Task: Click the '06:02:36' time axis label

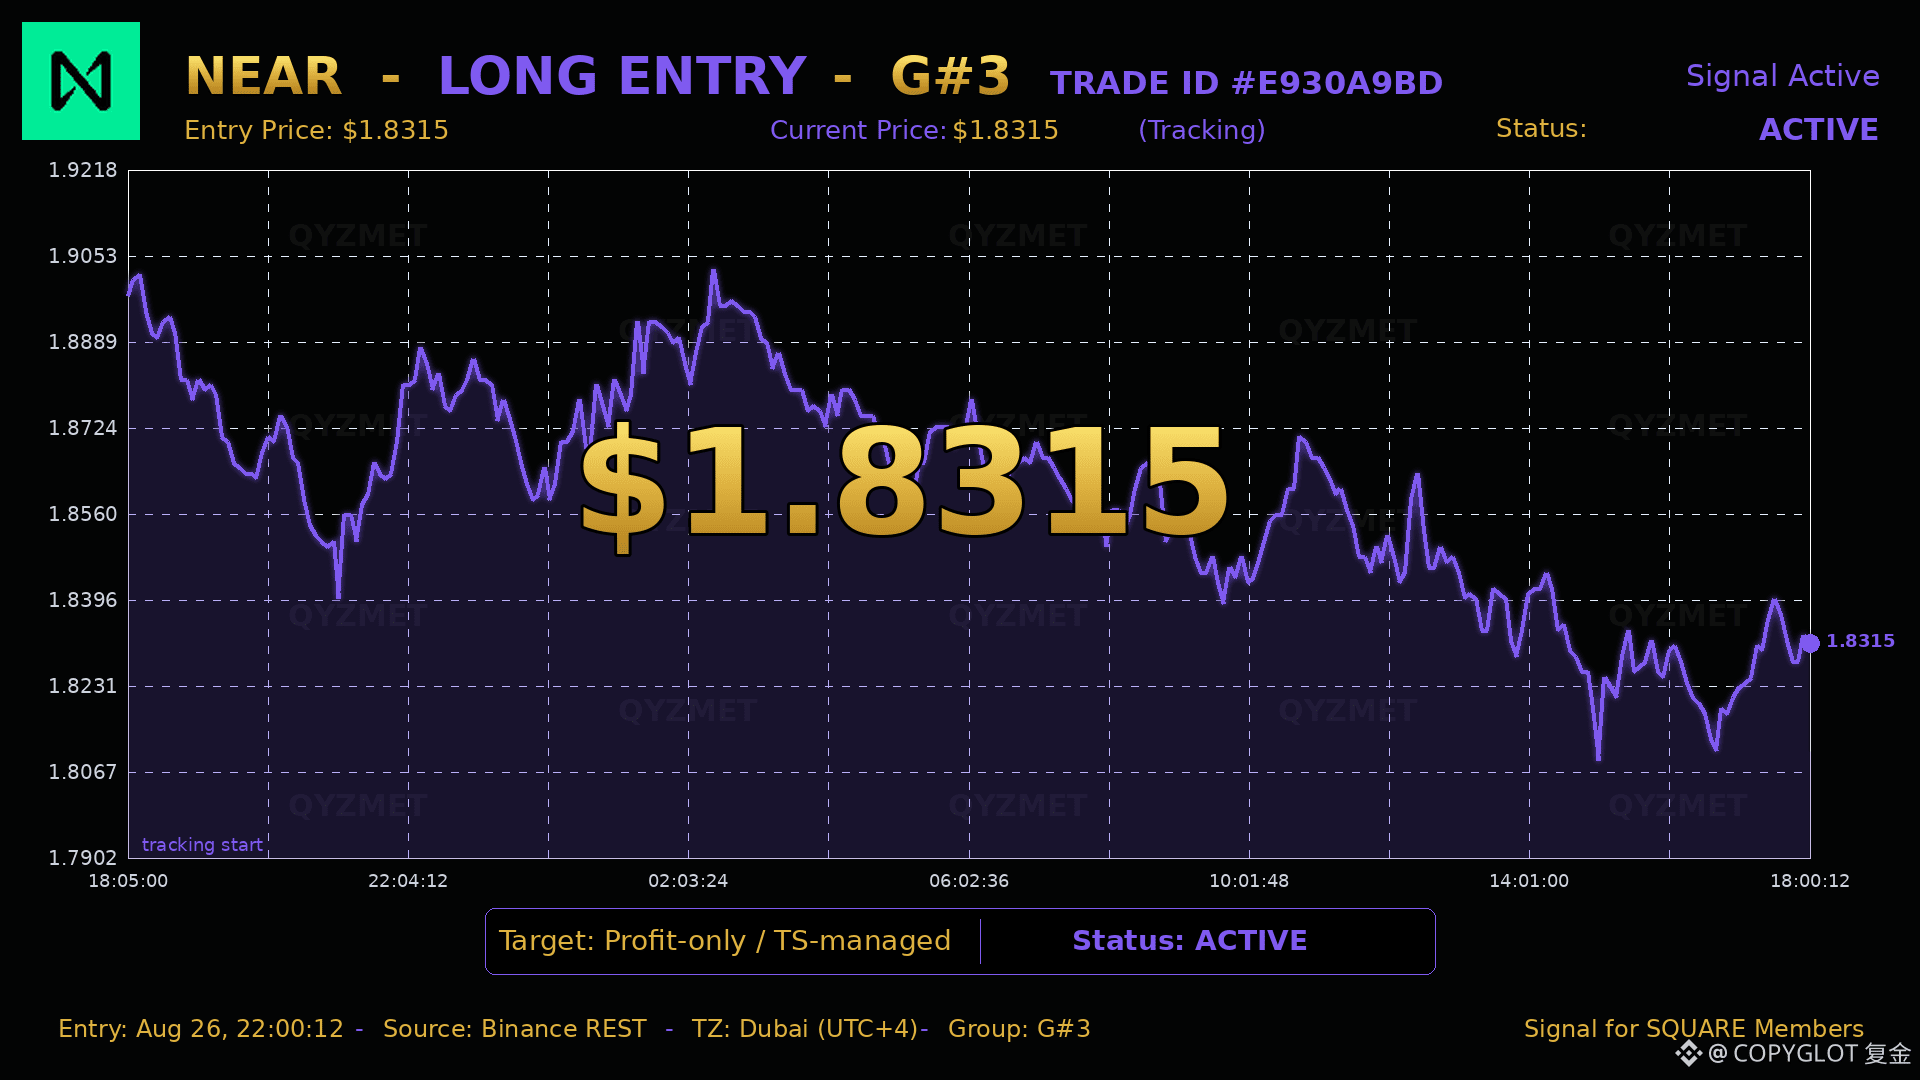Action: pyautogui.click(x=969, y=881)
